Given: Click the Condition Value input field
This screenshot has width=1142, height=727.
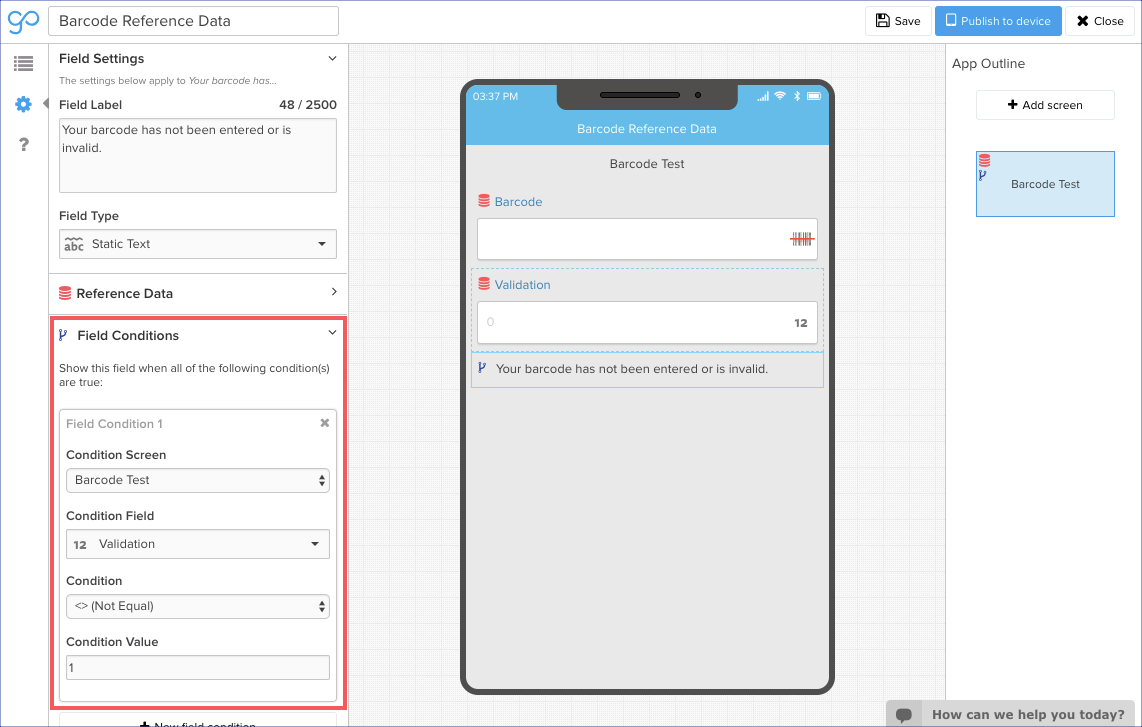Looking at the screenshot, I should coord(198,667).
